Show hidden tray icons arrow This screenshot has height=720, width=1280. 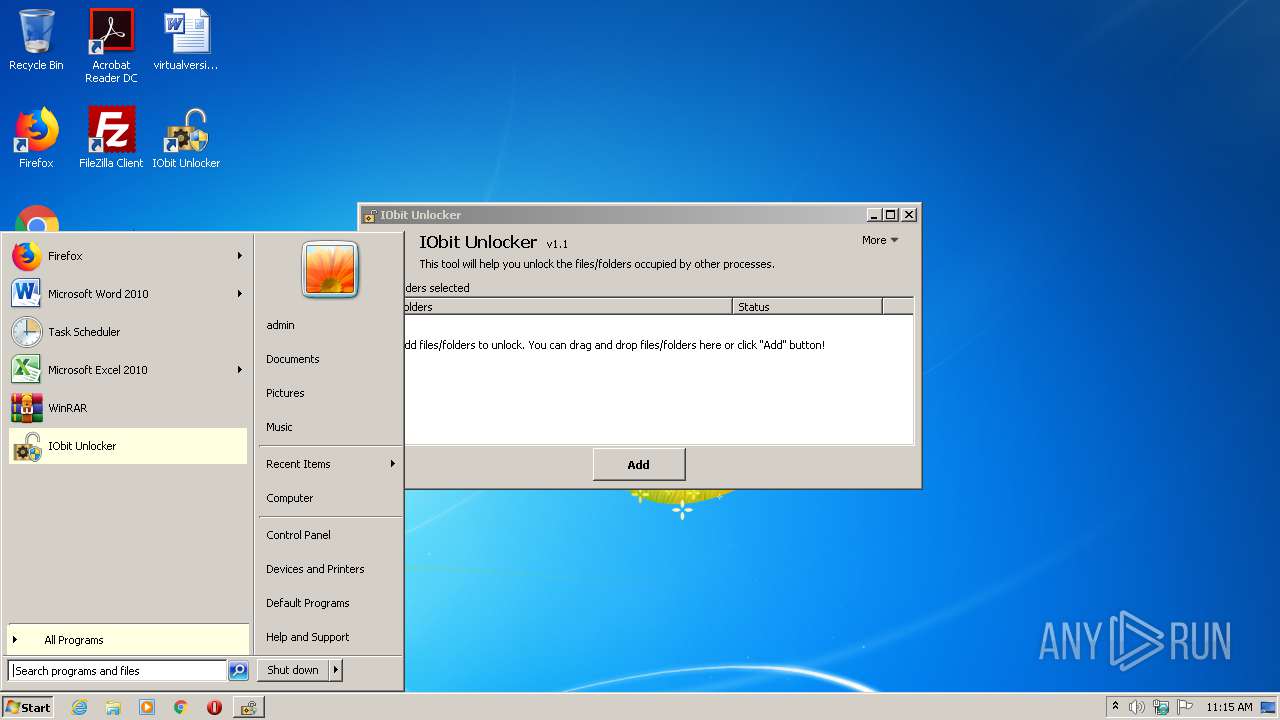point(1115,707)
